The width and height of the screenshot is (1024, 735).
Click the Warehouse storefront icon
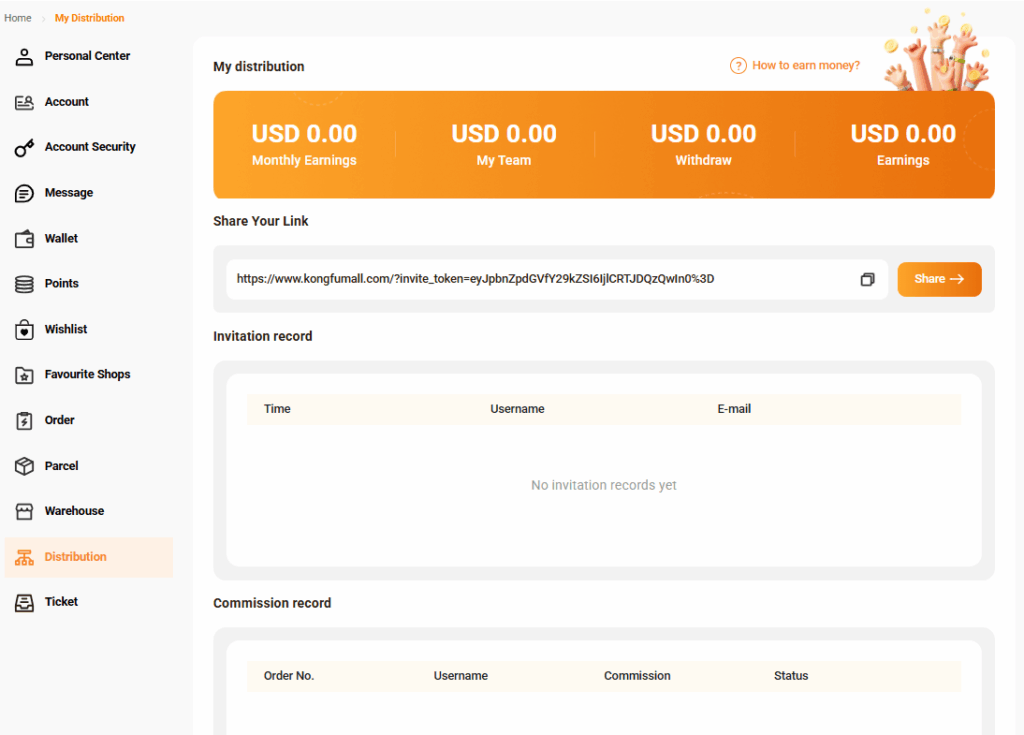click(25, 511)
